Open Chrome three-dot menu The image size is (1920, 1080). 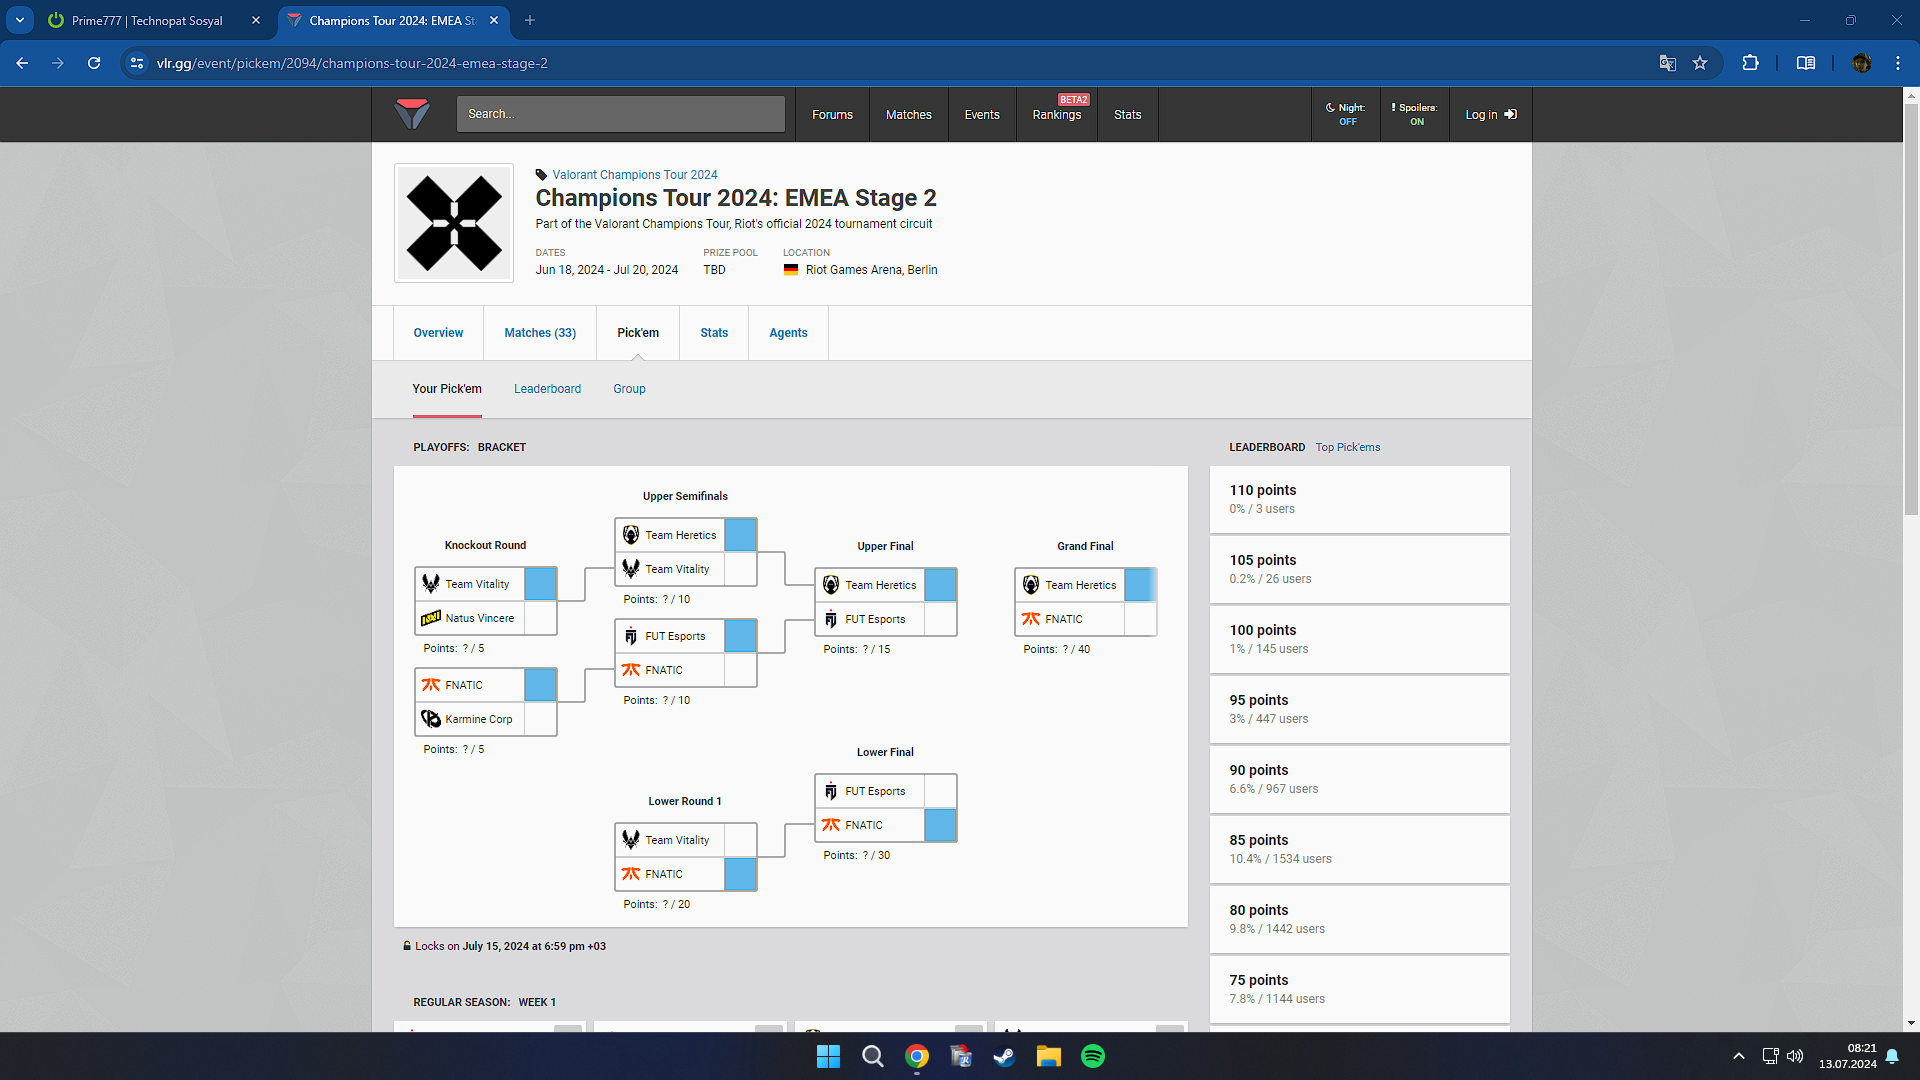(x=1897, y=63)
